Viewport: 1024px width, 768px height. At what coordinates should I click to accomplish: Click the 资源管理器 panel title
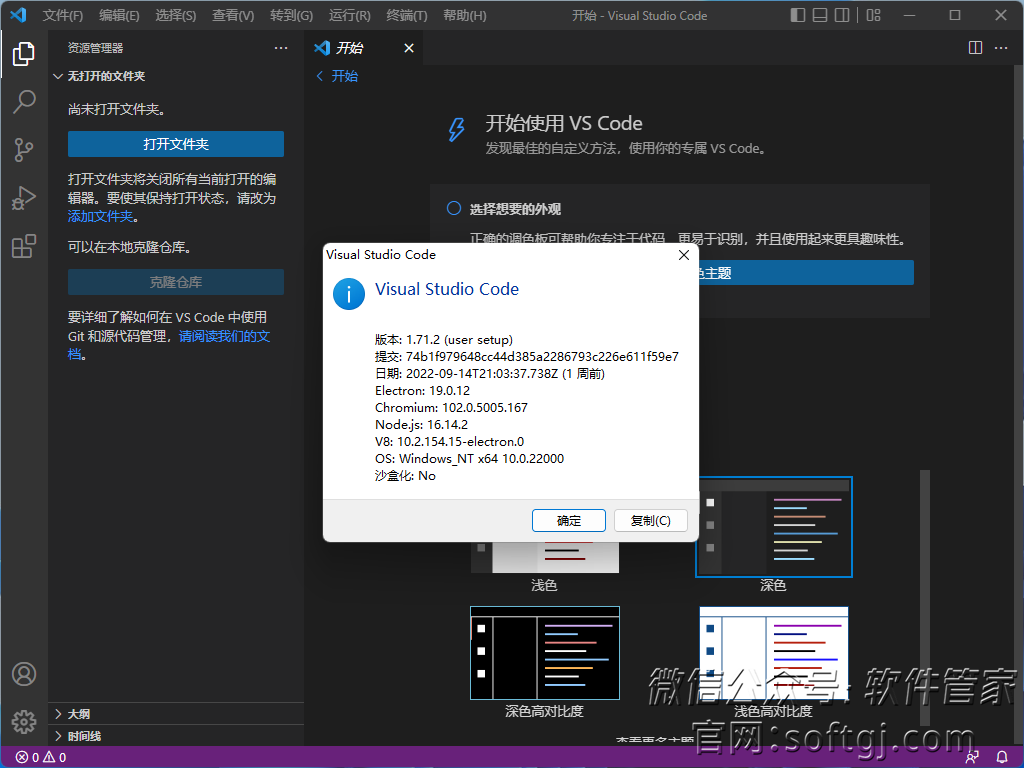pos(95,48)
